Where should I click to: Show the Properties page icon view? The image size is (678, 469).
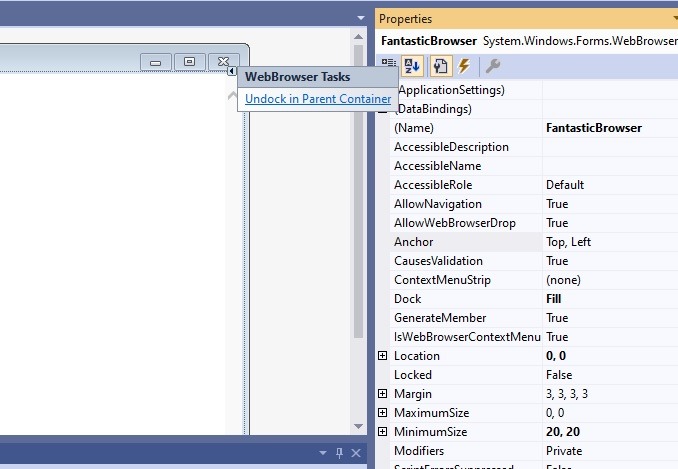[440, 66]
